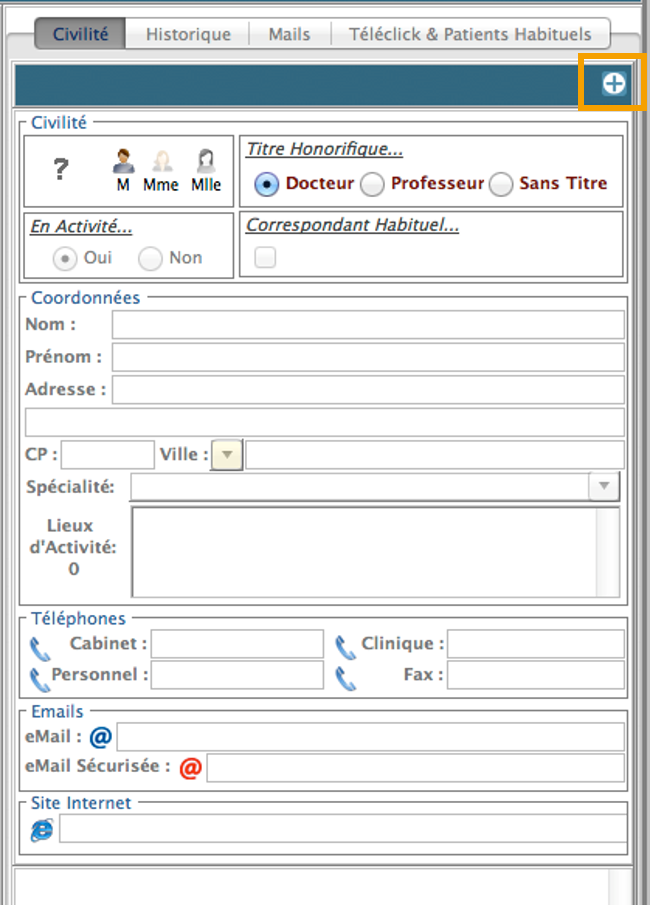The height and width of the screenshot is (905, 650).
Task: Open Téléclick & Patients Habituels tab
Action: point(470,34)
